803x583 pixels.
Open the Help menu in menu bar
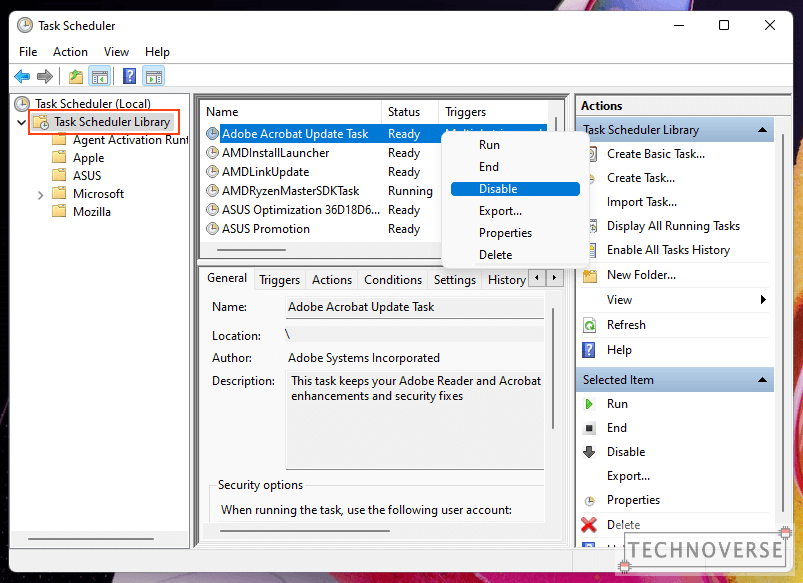click(157, 52)
